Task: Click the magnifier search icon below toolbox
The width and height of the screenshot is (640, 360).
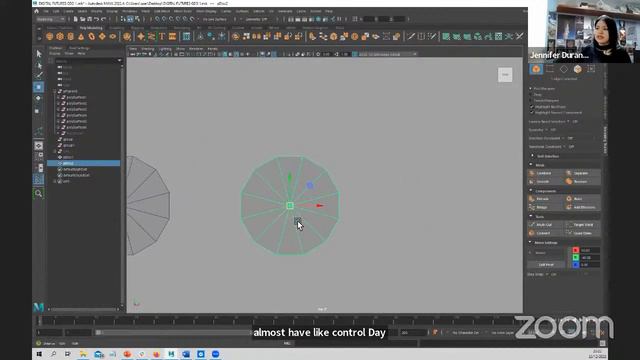Action: coord(38,193)
